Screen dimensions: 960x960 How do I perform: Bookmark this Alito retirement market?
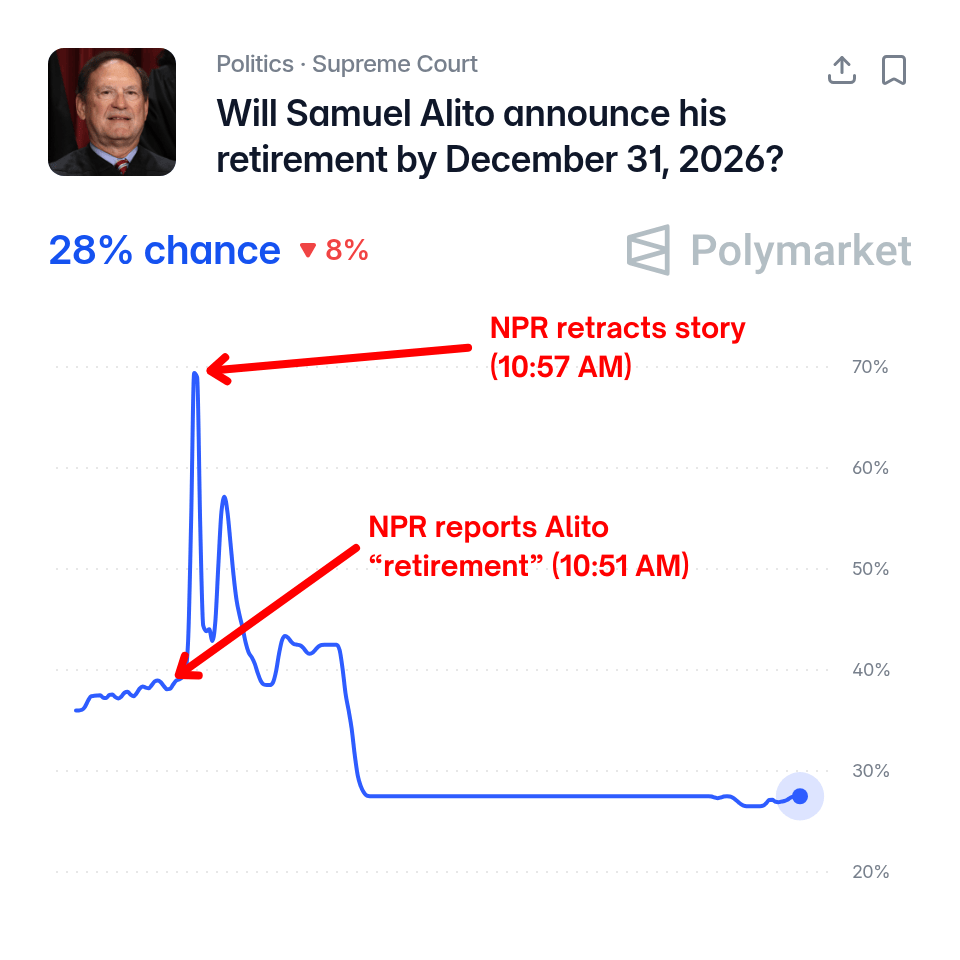pyautogui.click(x=893, y=70)
